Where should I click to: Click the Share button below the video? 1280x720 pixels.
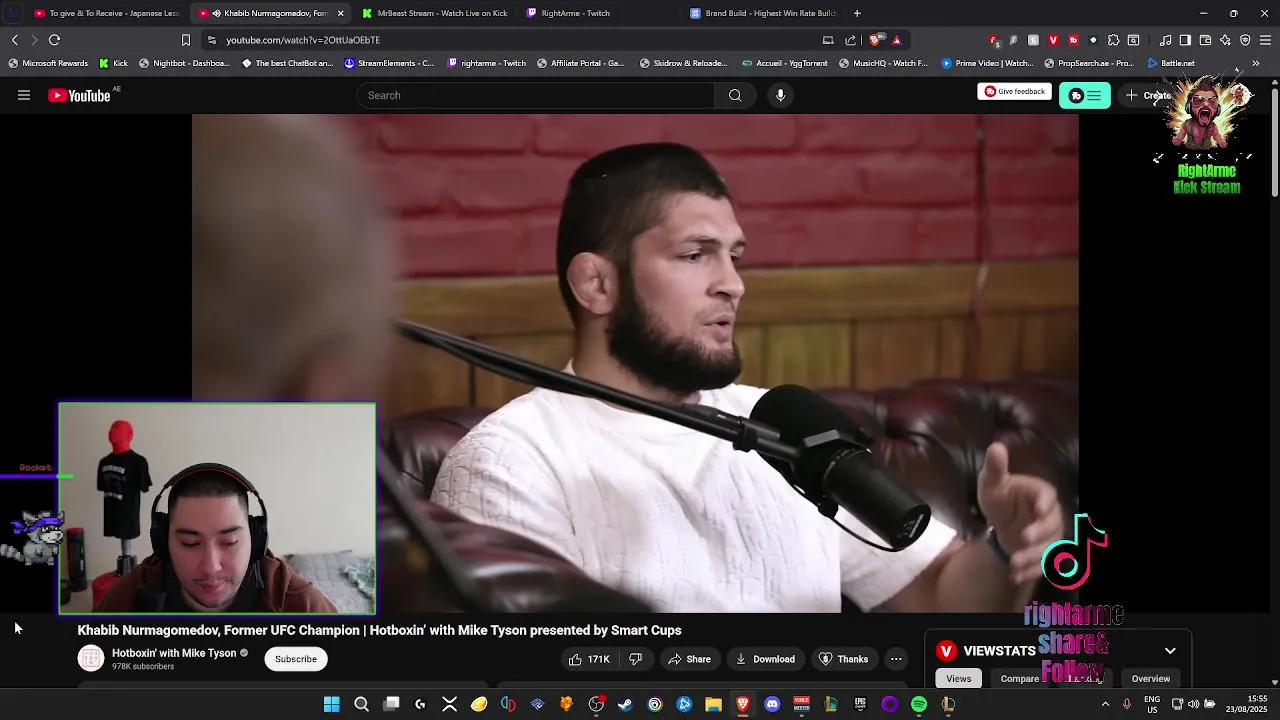pos(689,659)
